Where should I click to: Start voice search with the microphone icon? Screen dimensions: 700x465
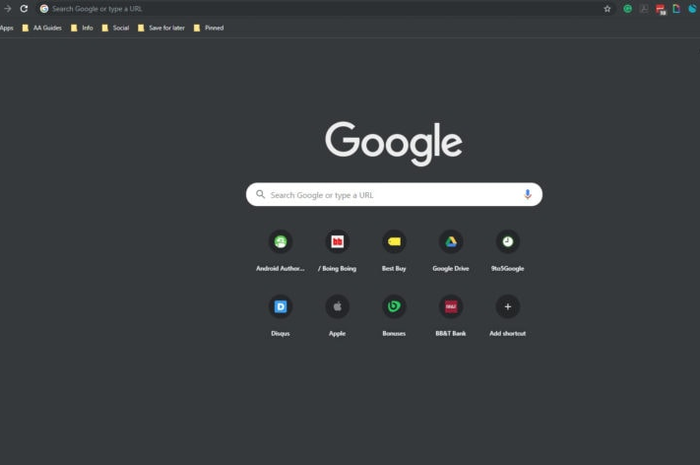point(527,194)
